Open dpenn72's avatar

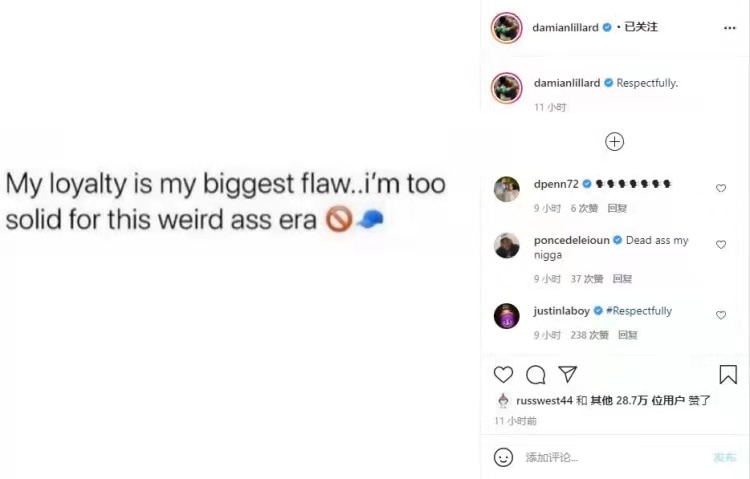click(x=507, y=189)
